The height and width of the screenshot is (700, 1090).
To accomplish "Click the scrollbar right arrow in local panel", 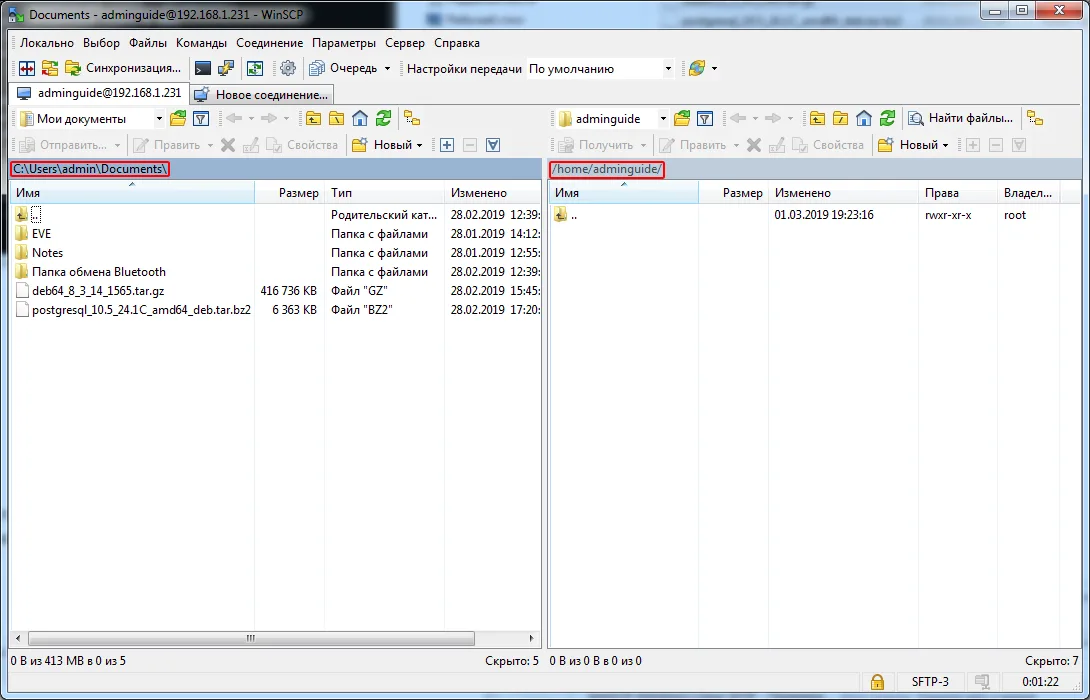I will 532,638.
